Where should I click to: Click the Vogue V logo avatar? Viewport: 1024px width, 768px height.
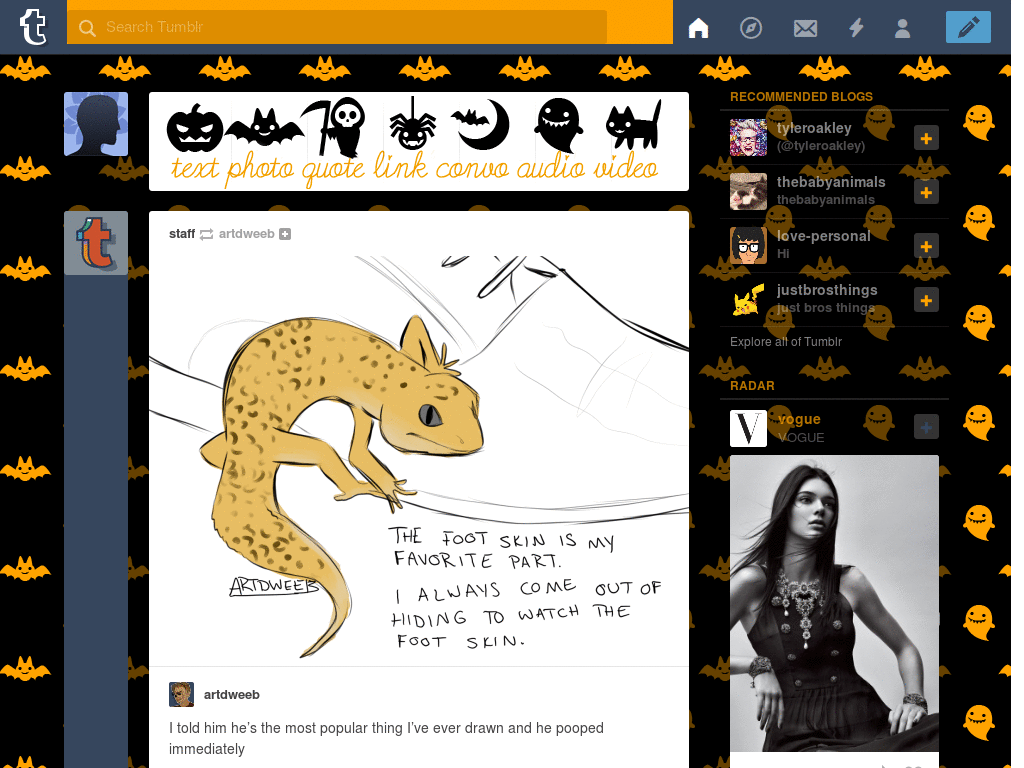(x=748, y=428)
